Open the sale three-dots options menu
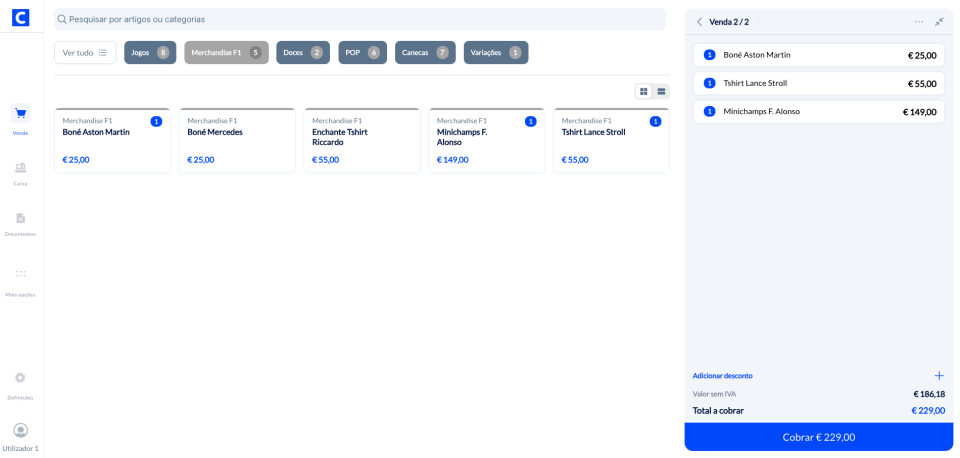The width and height of the screenshot is (960, 458). [918, 22]
